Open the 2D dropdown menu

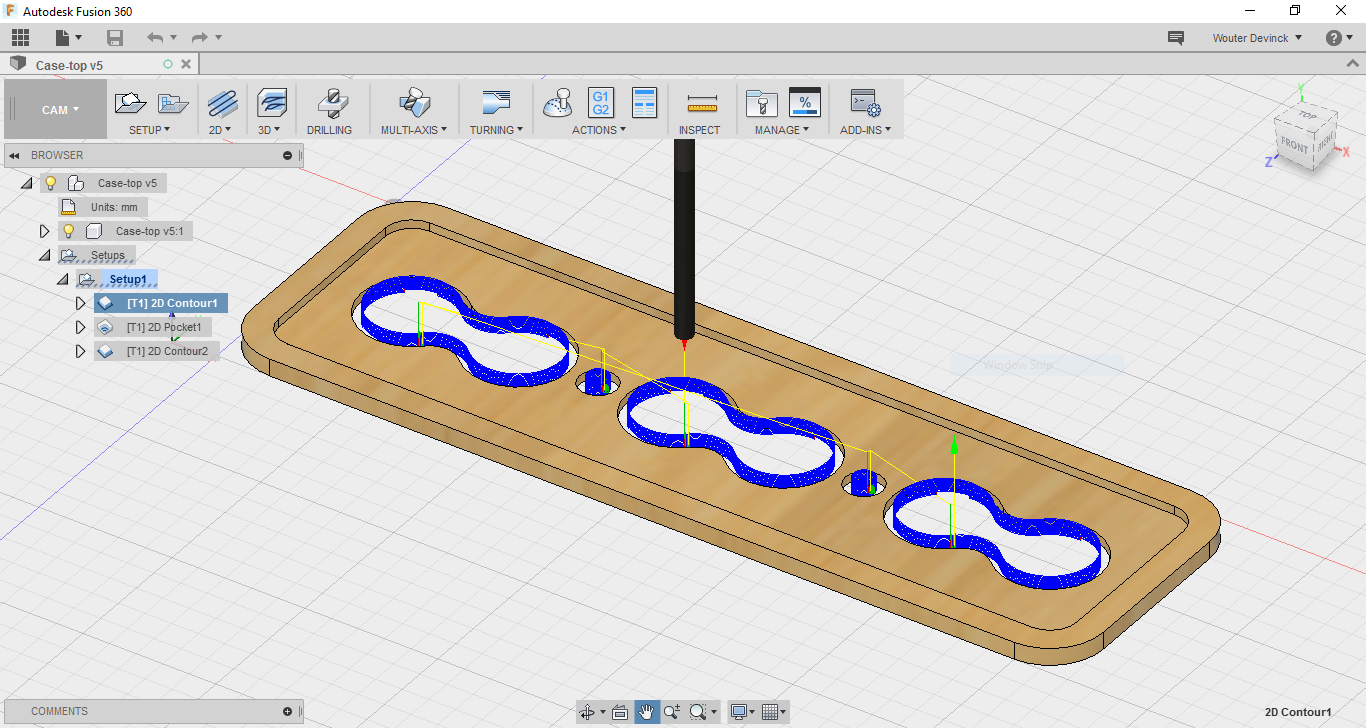(220, 130)
